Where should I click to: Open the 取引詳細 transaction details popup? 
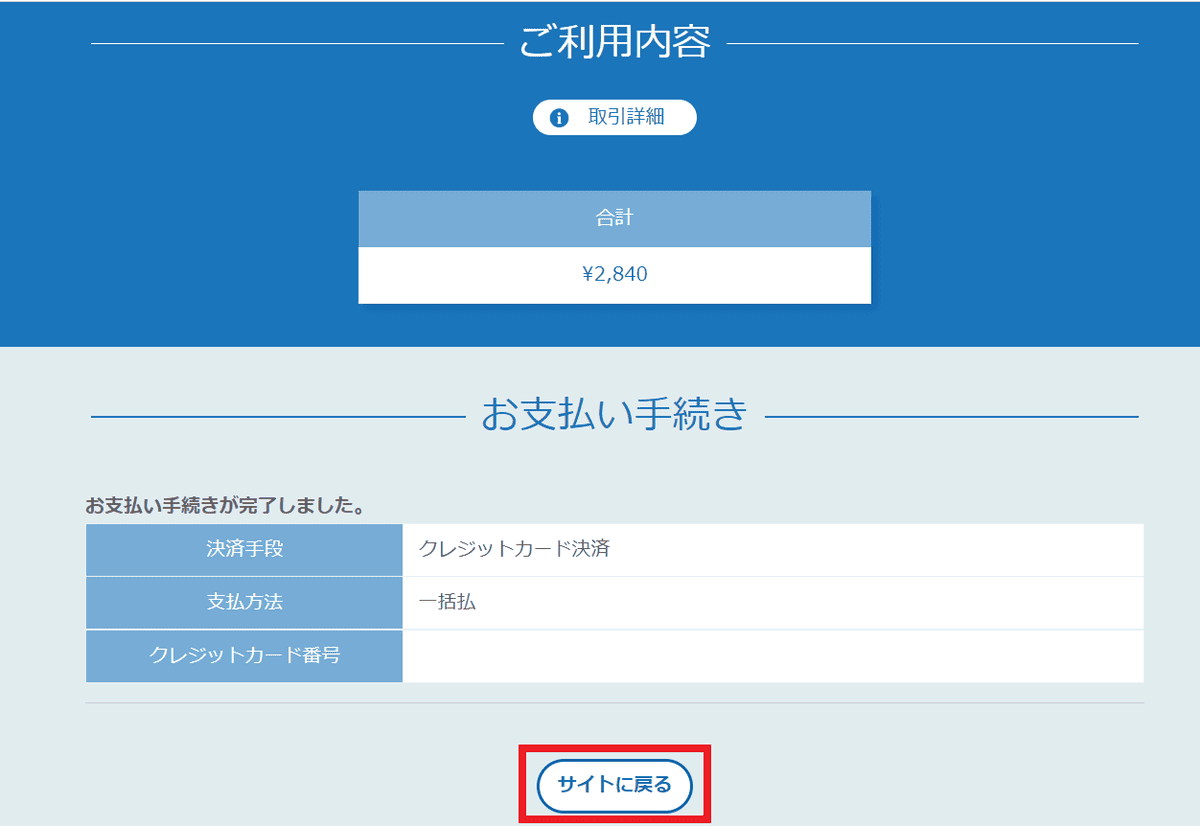pos(614,117)
